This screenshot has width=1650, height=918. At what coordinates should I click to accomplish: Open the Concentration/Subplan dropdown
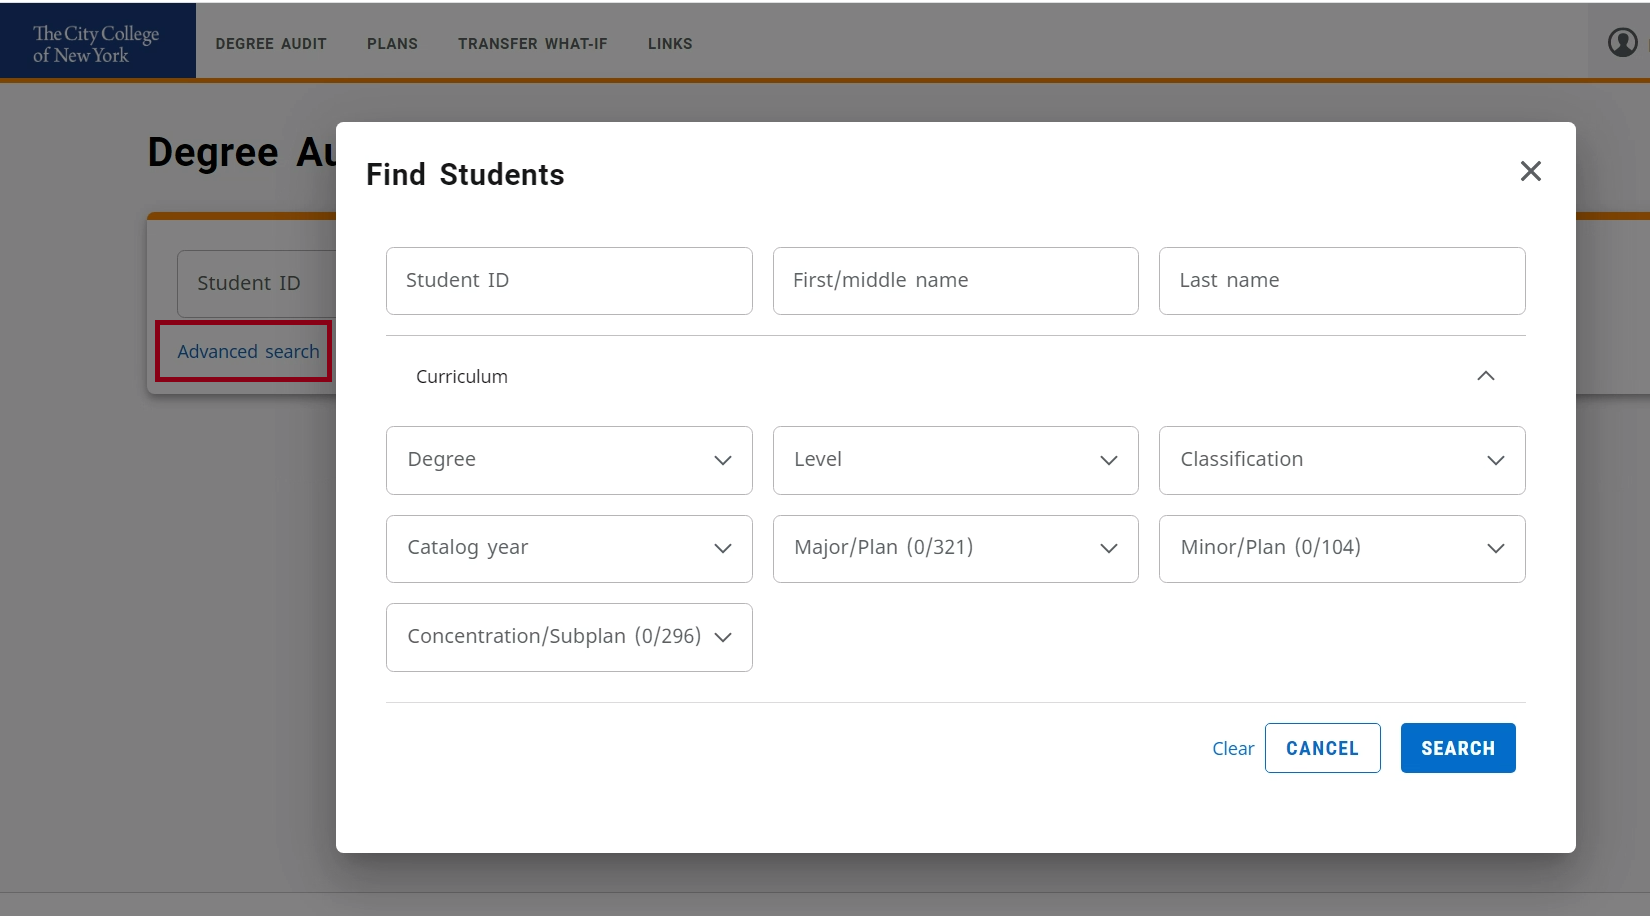tap(568, 637)
